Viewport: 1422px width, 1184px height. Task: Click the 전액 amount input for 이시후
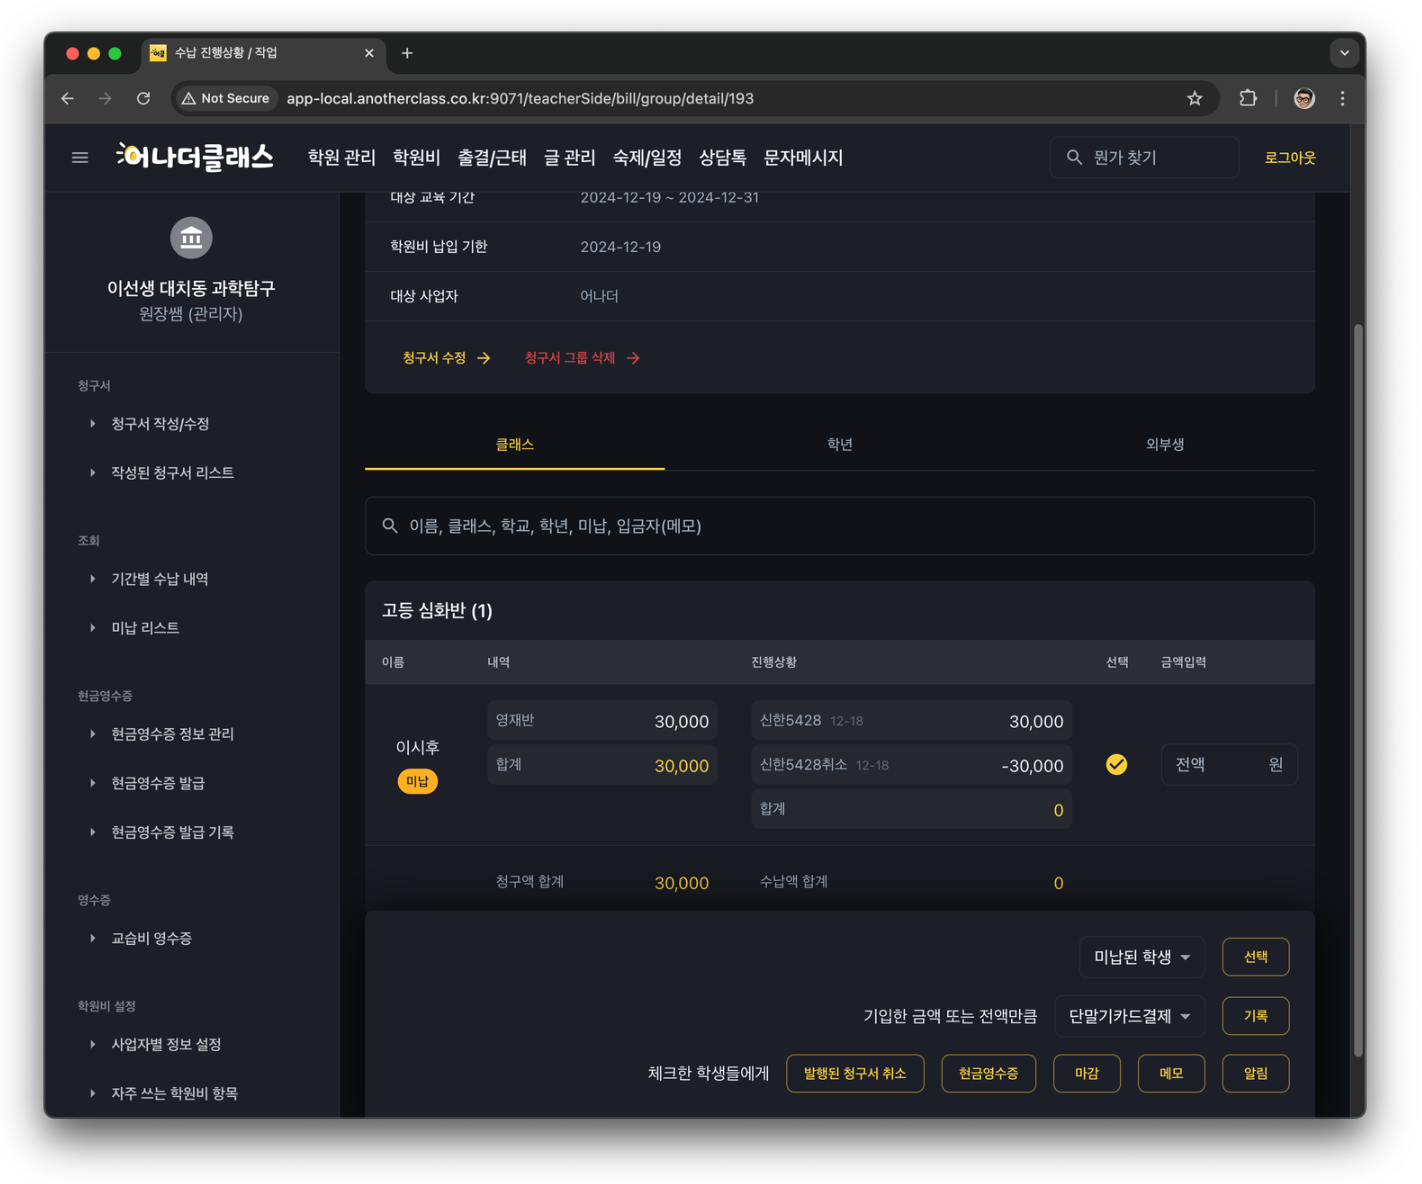coord(1229,765)
